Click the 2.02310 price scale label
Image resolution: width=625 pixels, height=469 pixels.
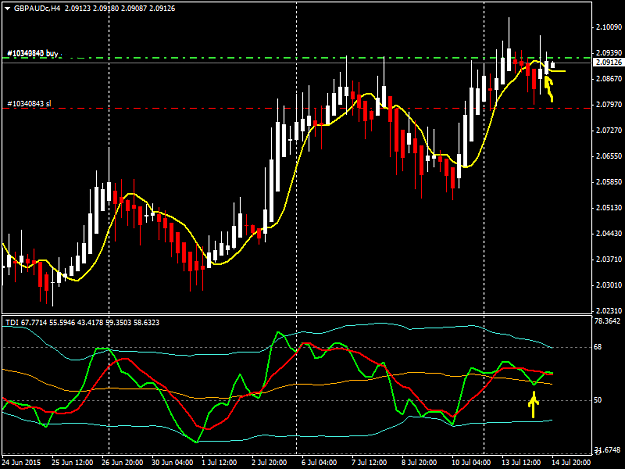click(608, 311)
